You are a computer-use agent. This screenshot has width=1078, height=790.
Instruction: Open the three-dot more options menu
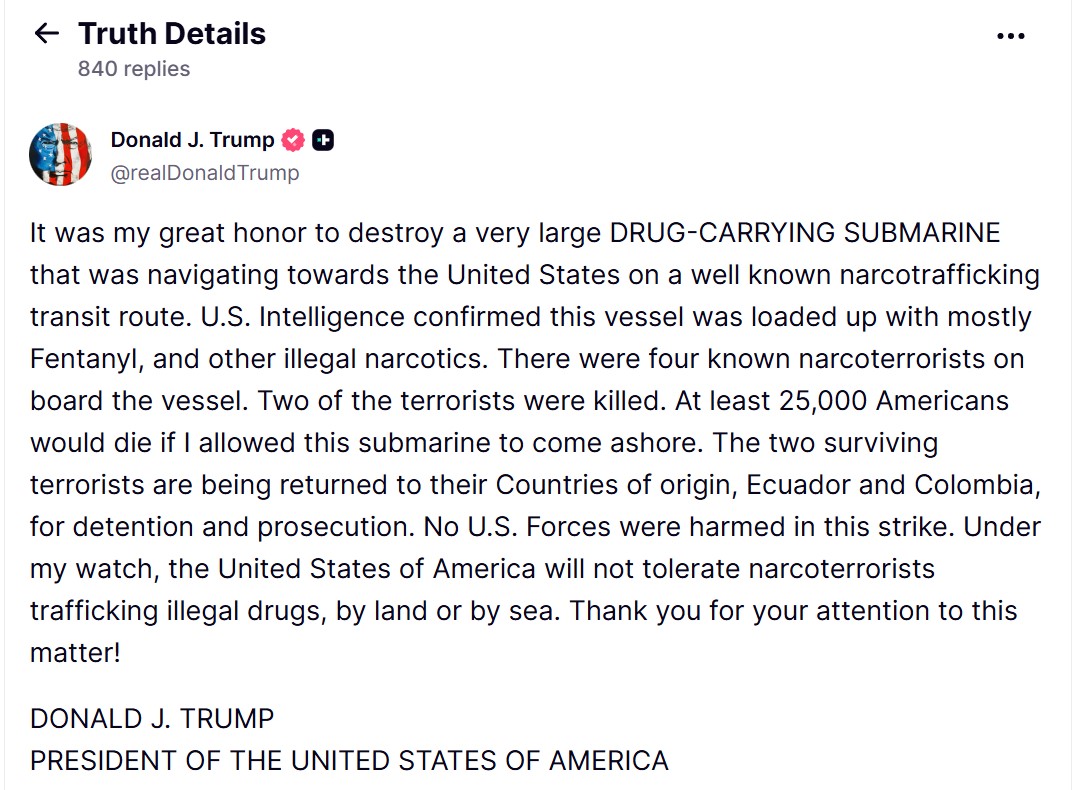coord(1011,36)
